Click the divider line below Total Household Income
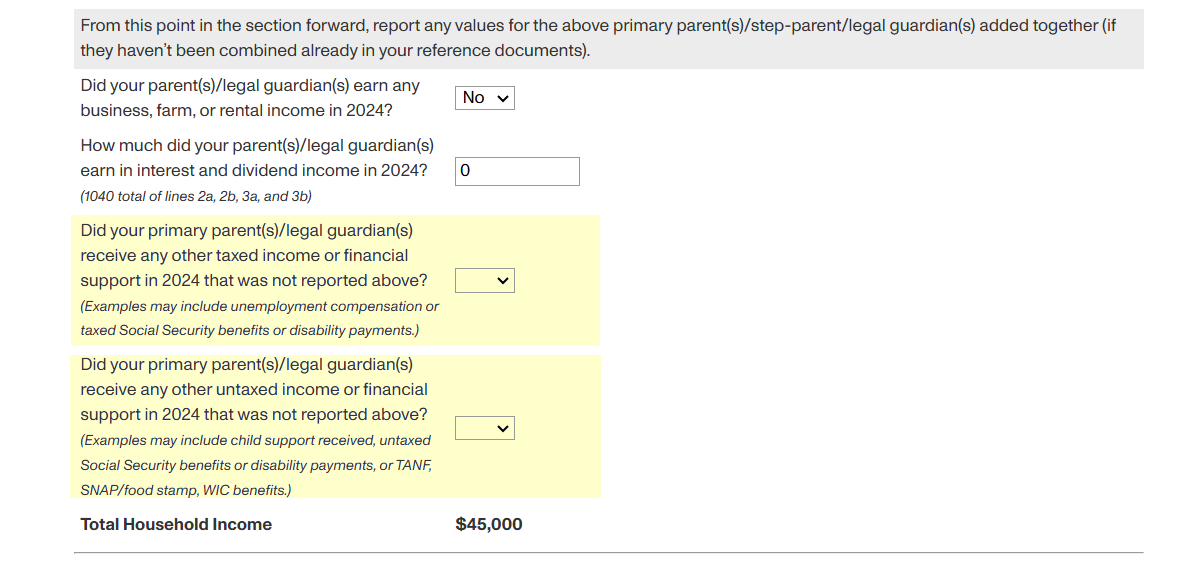Screen dimensions: 1202x570 tap(608, 552)
